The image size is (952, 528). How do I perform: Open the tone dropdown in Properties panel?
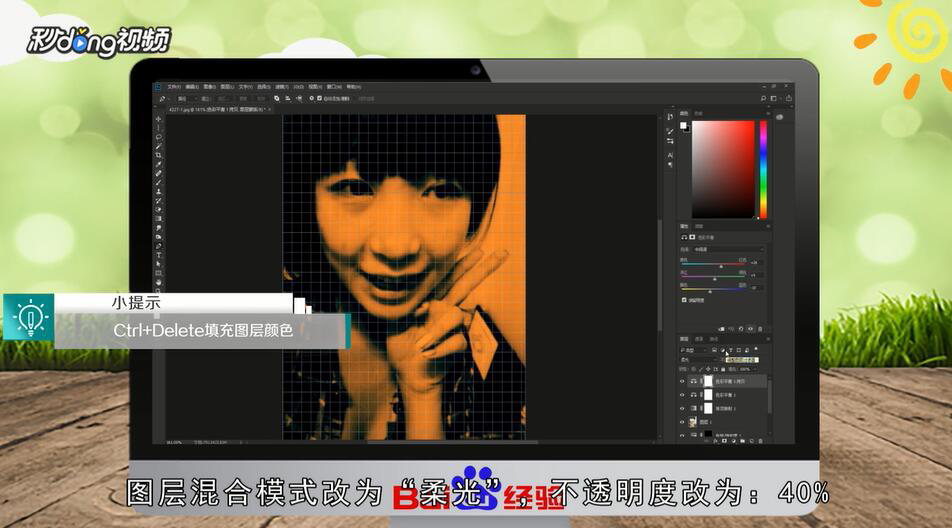coord(728,249)
